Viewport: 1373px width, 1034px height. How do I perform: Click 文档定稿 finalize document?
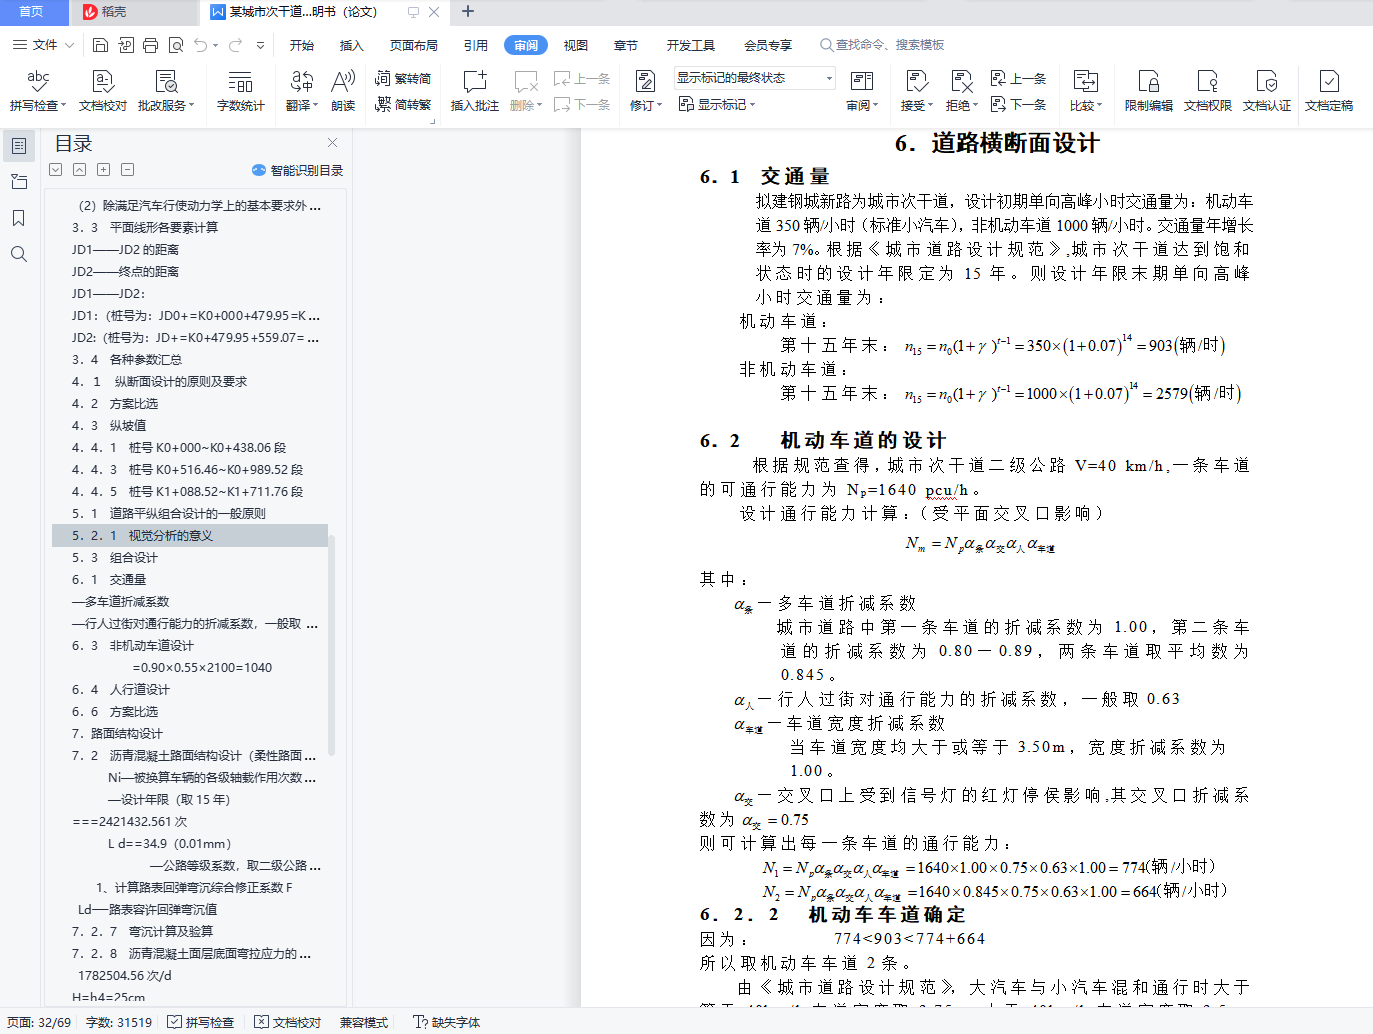click(x=1329, y=90)
